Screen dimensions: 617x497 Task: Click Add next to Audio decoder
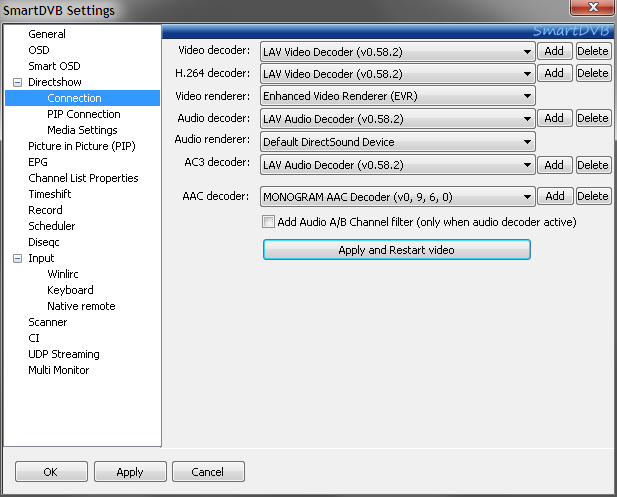(x=554, y=118)
